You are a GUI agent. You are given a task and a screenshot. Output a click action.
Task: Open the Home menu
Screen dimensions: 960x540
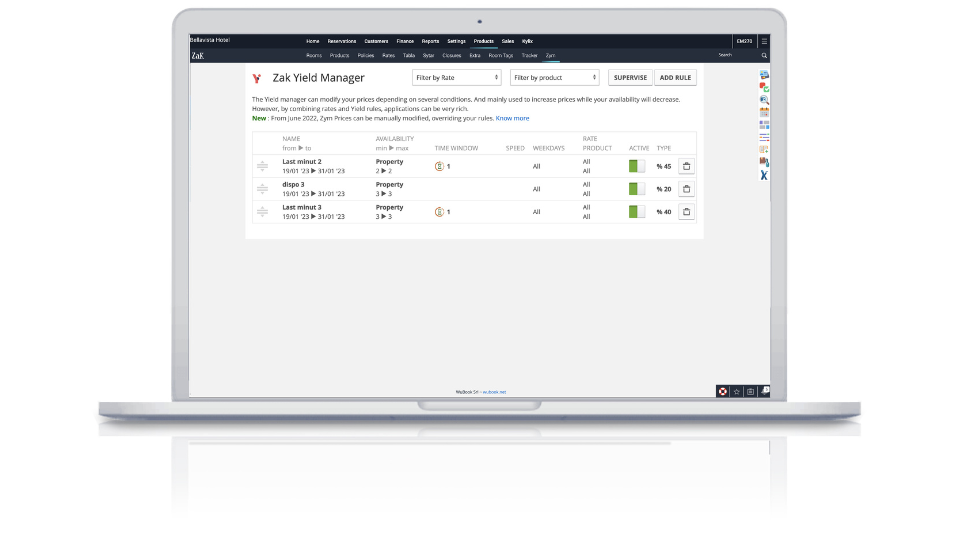click(x=313, y=41)
